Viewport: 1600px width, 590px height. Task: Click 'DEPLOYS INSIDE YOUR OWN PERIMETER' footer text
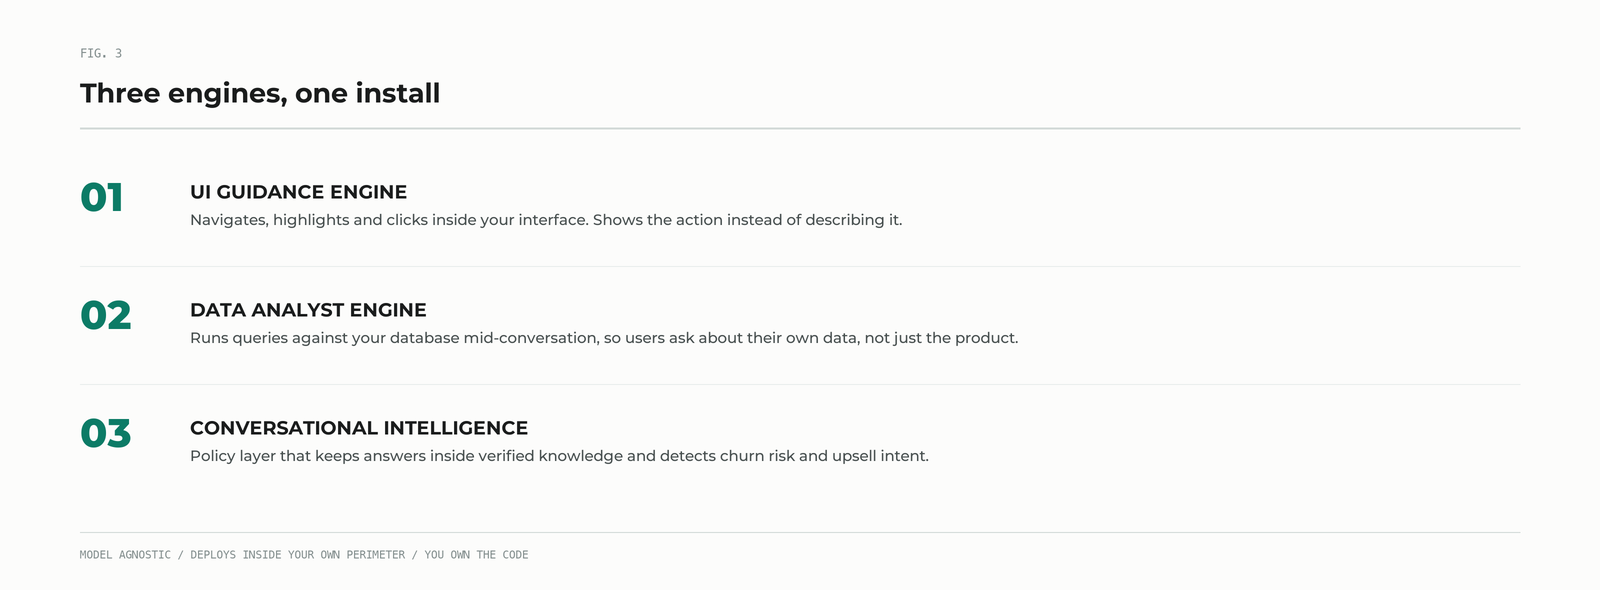click(298, 555)
